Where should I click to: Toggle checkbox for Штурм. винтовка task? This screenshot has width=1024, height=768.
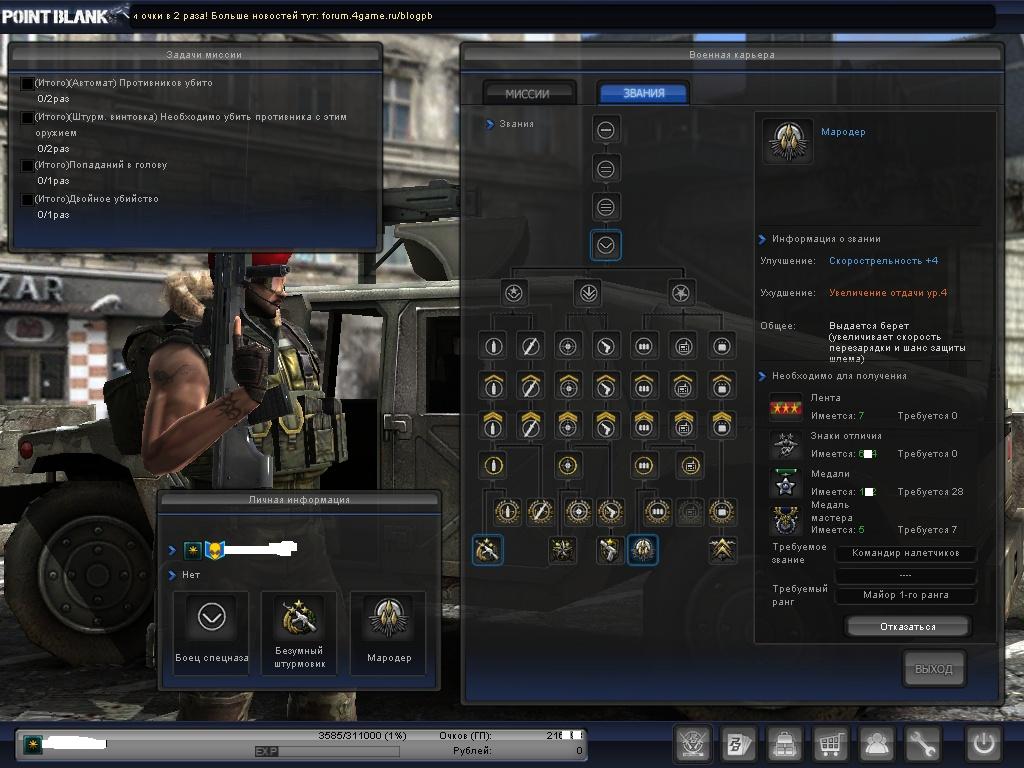coord(27,118)
